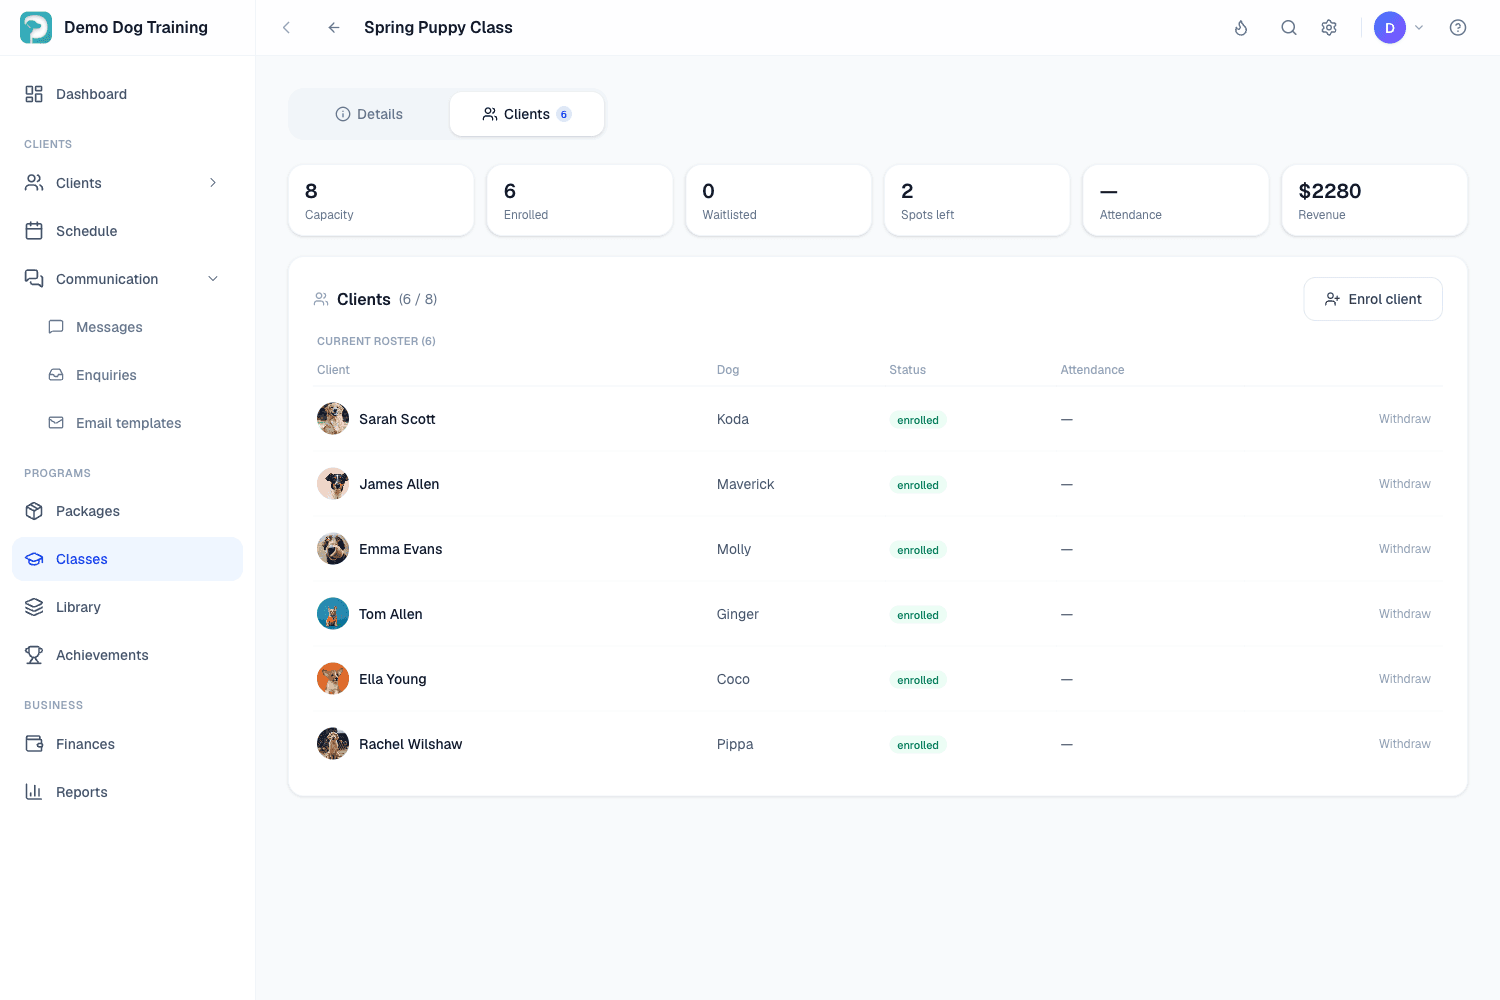Viewport: 1500px width, 1000px height.
Task: Collapse sidebar with the chevron-left icon
Action: [286, 28]
